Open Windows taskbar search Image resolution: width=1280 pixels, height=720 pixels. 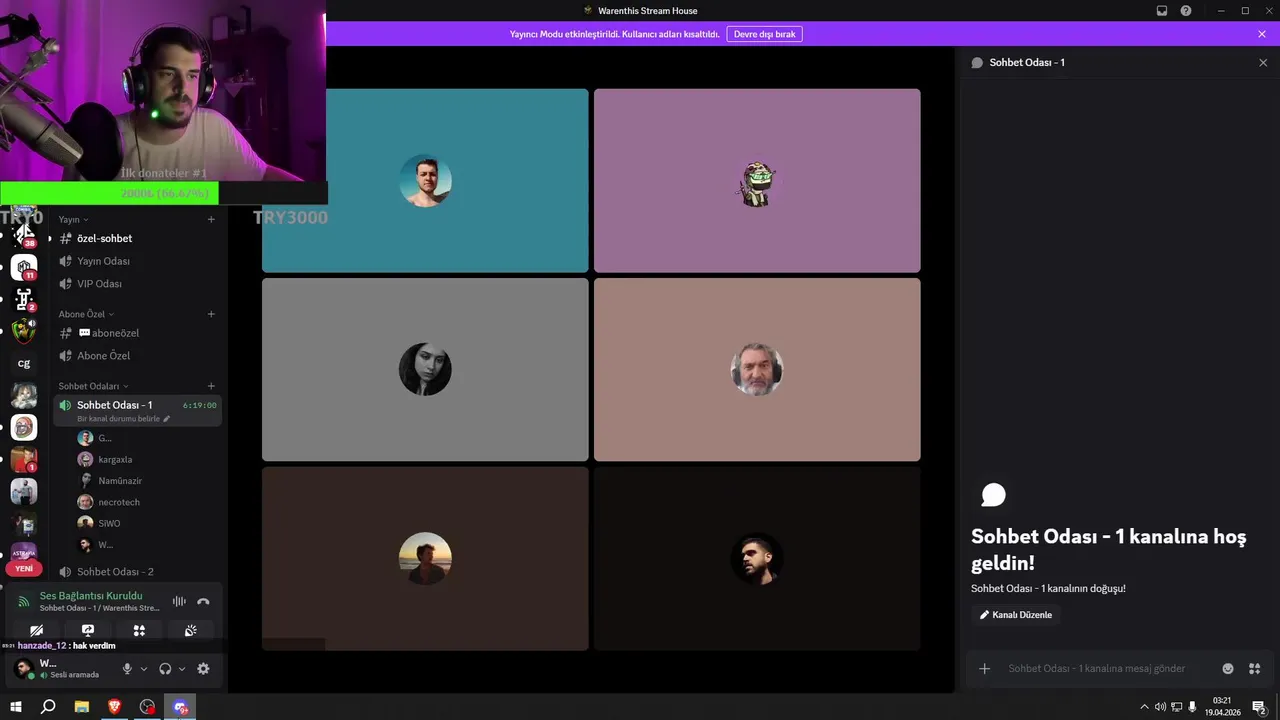[x=48, y=707]
